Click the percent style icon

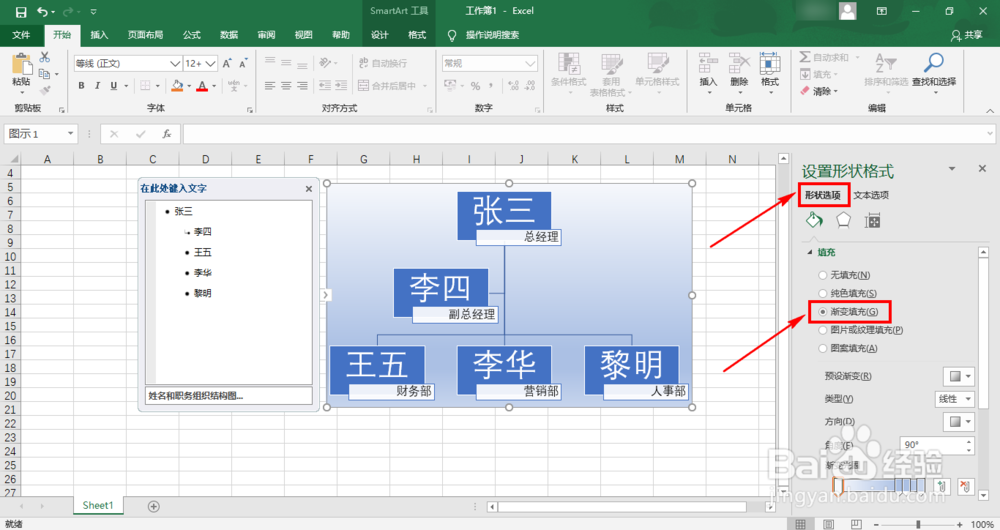[475, 85]
